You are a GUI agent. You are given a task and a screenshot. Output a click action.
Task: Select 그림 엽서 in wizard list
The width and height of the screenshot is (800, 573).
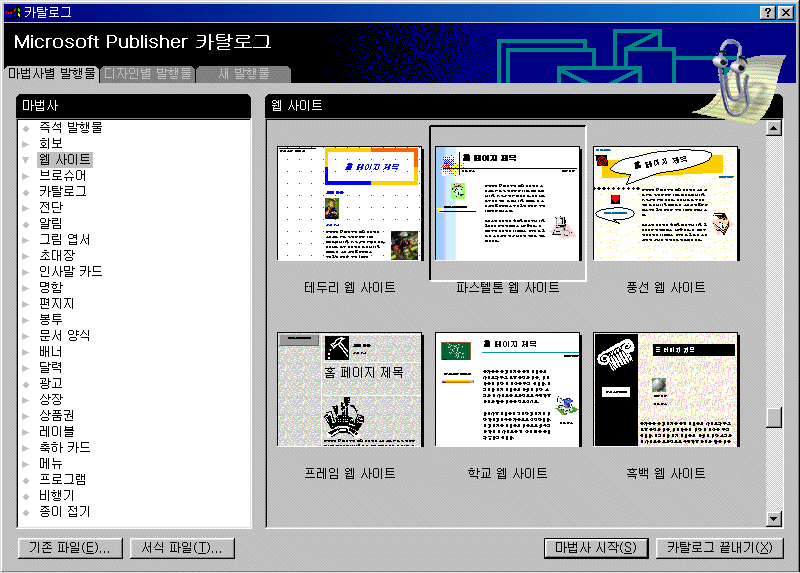coord(65,239)
